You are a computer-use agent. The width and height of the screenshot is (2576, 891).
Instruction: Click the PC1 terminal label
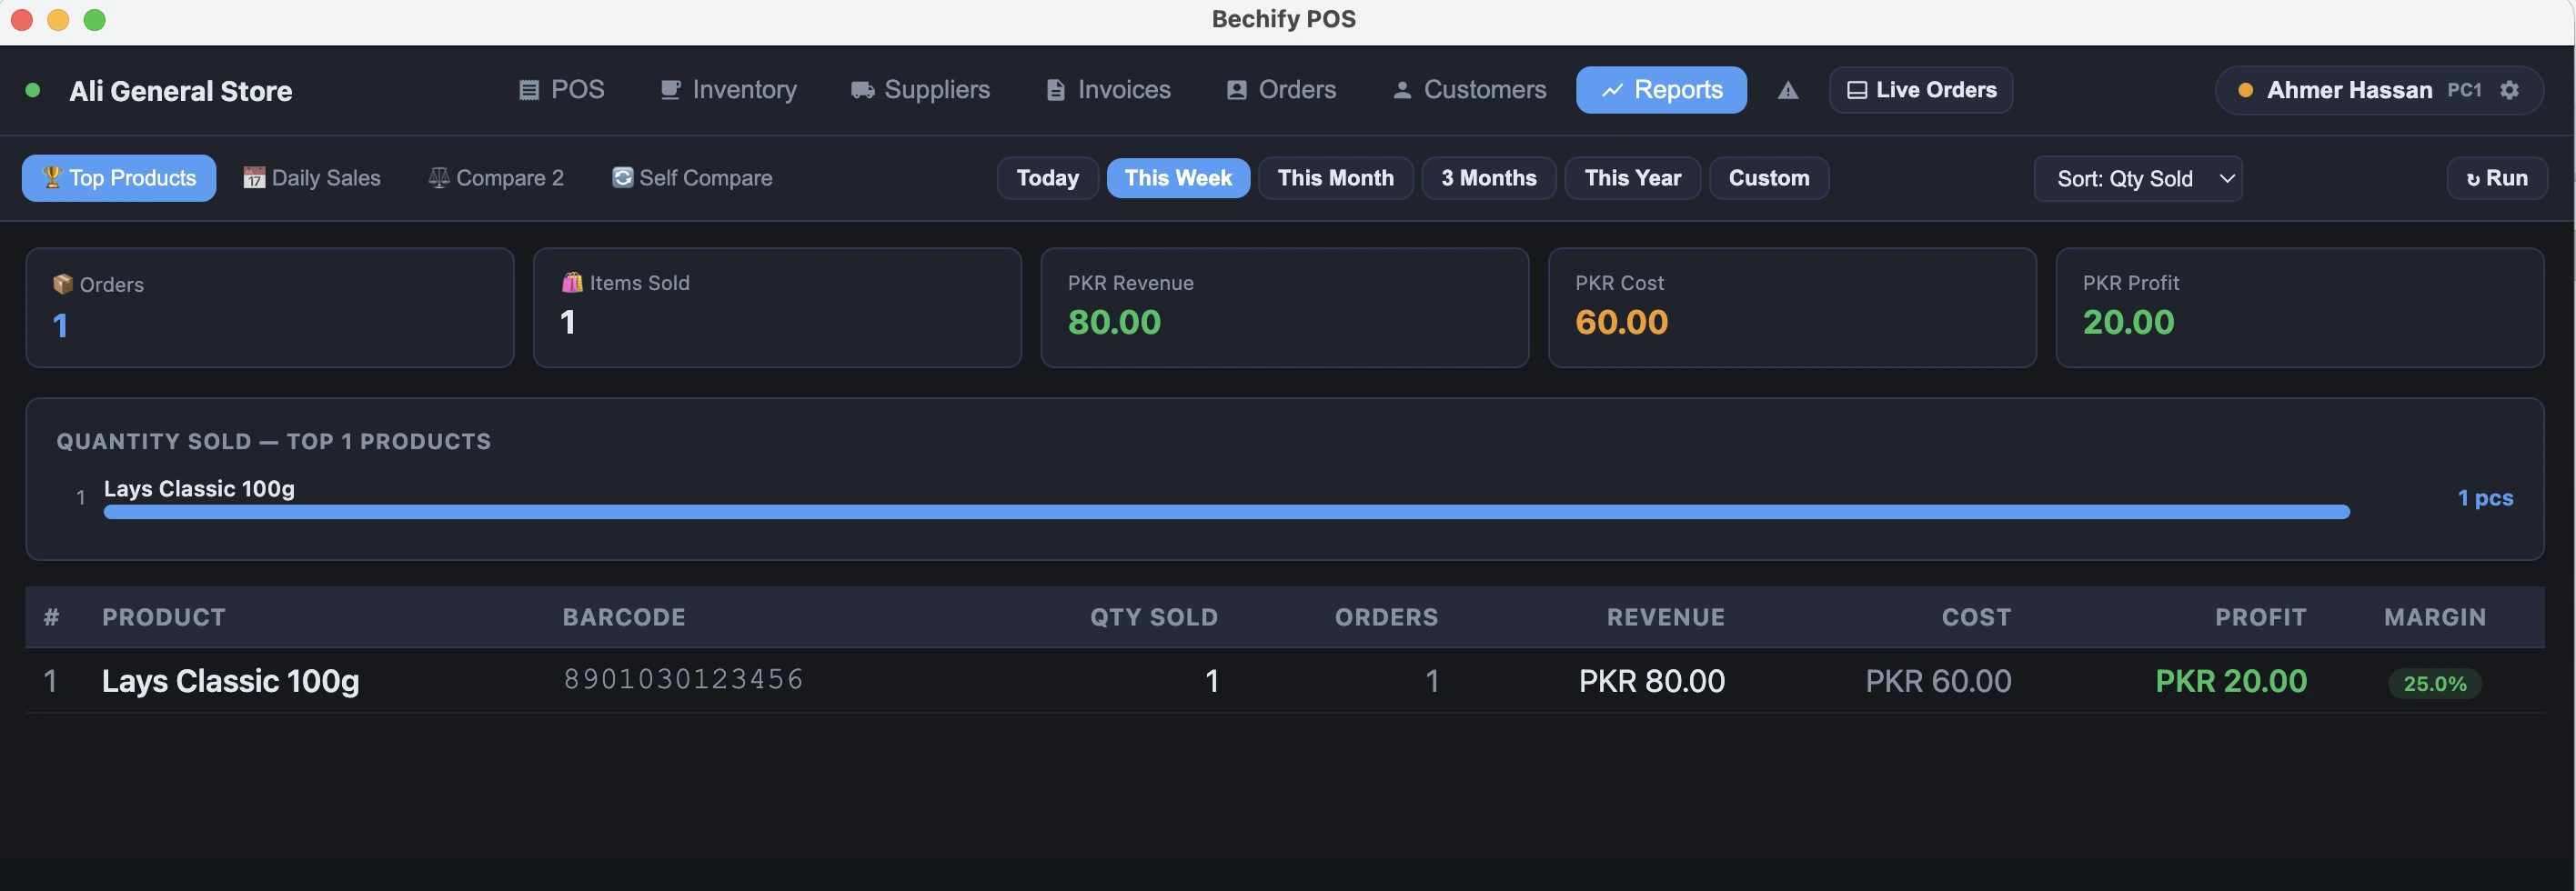point(2464,90)
